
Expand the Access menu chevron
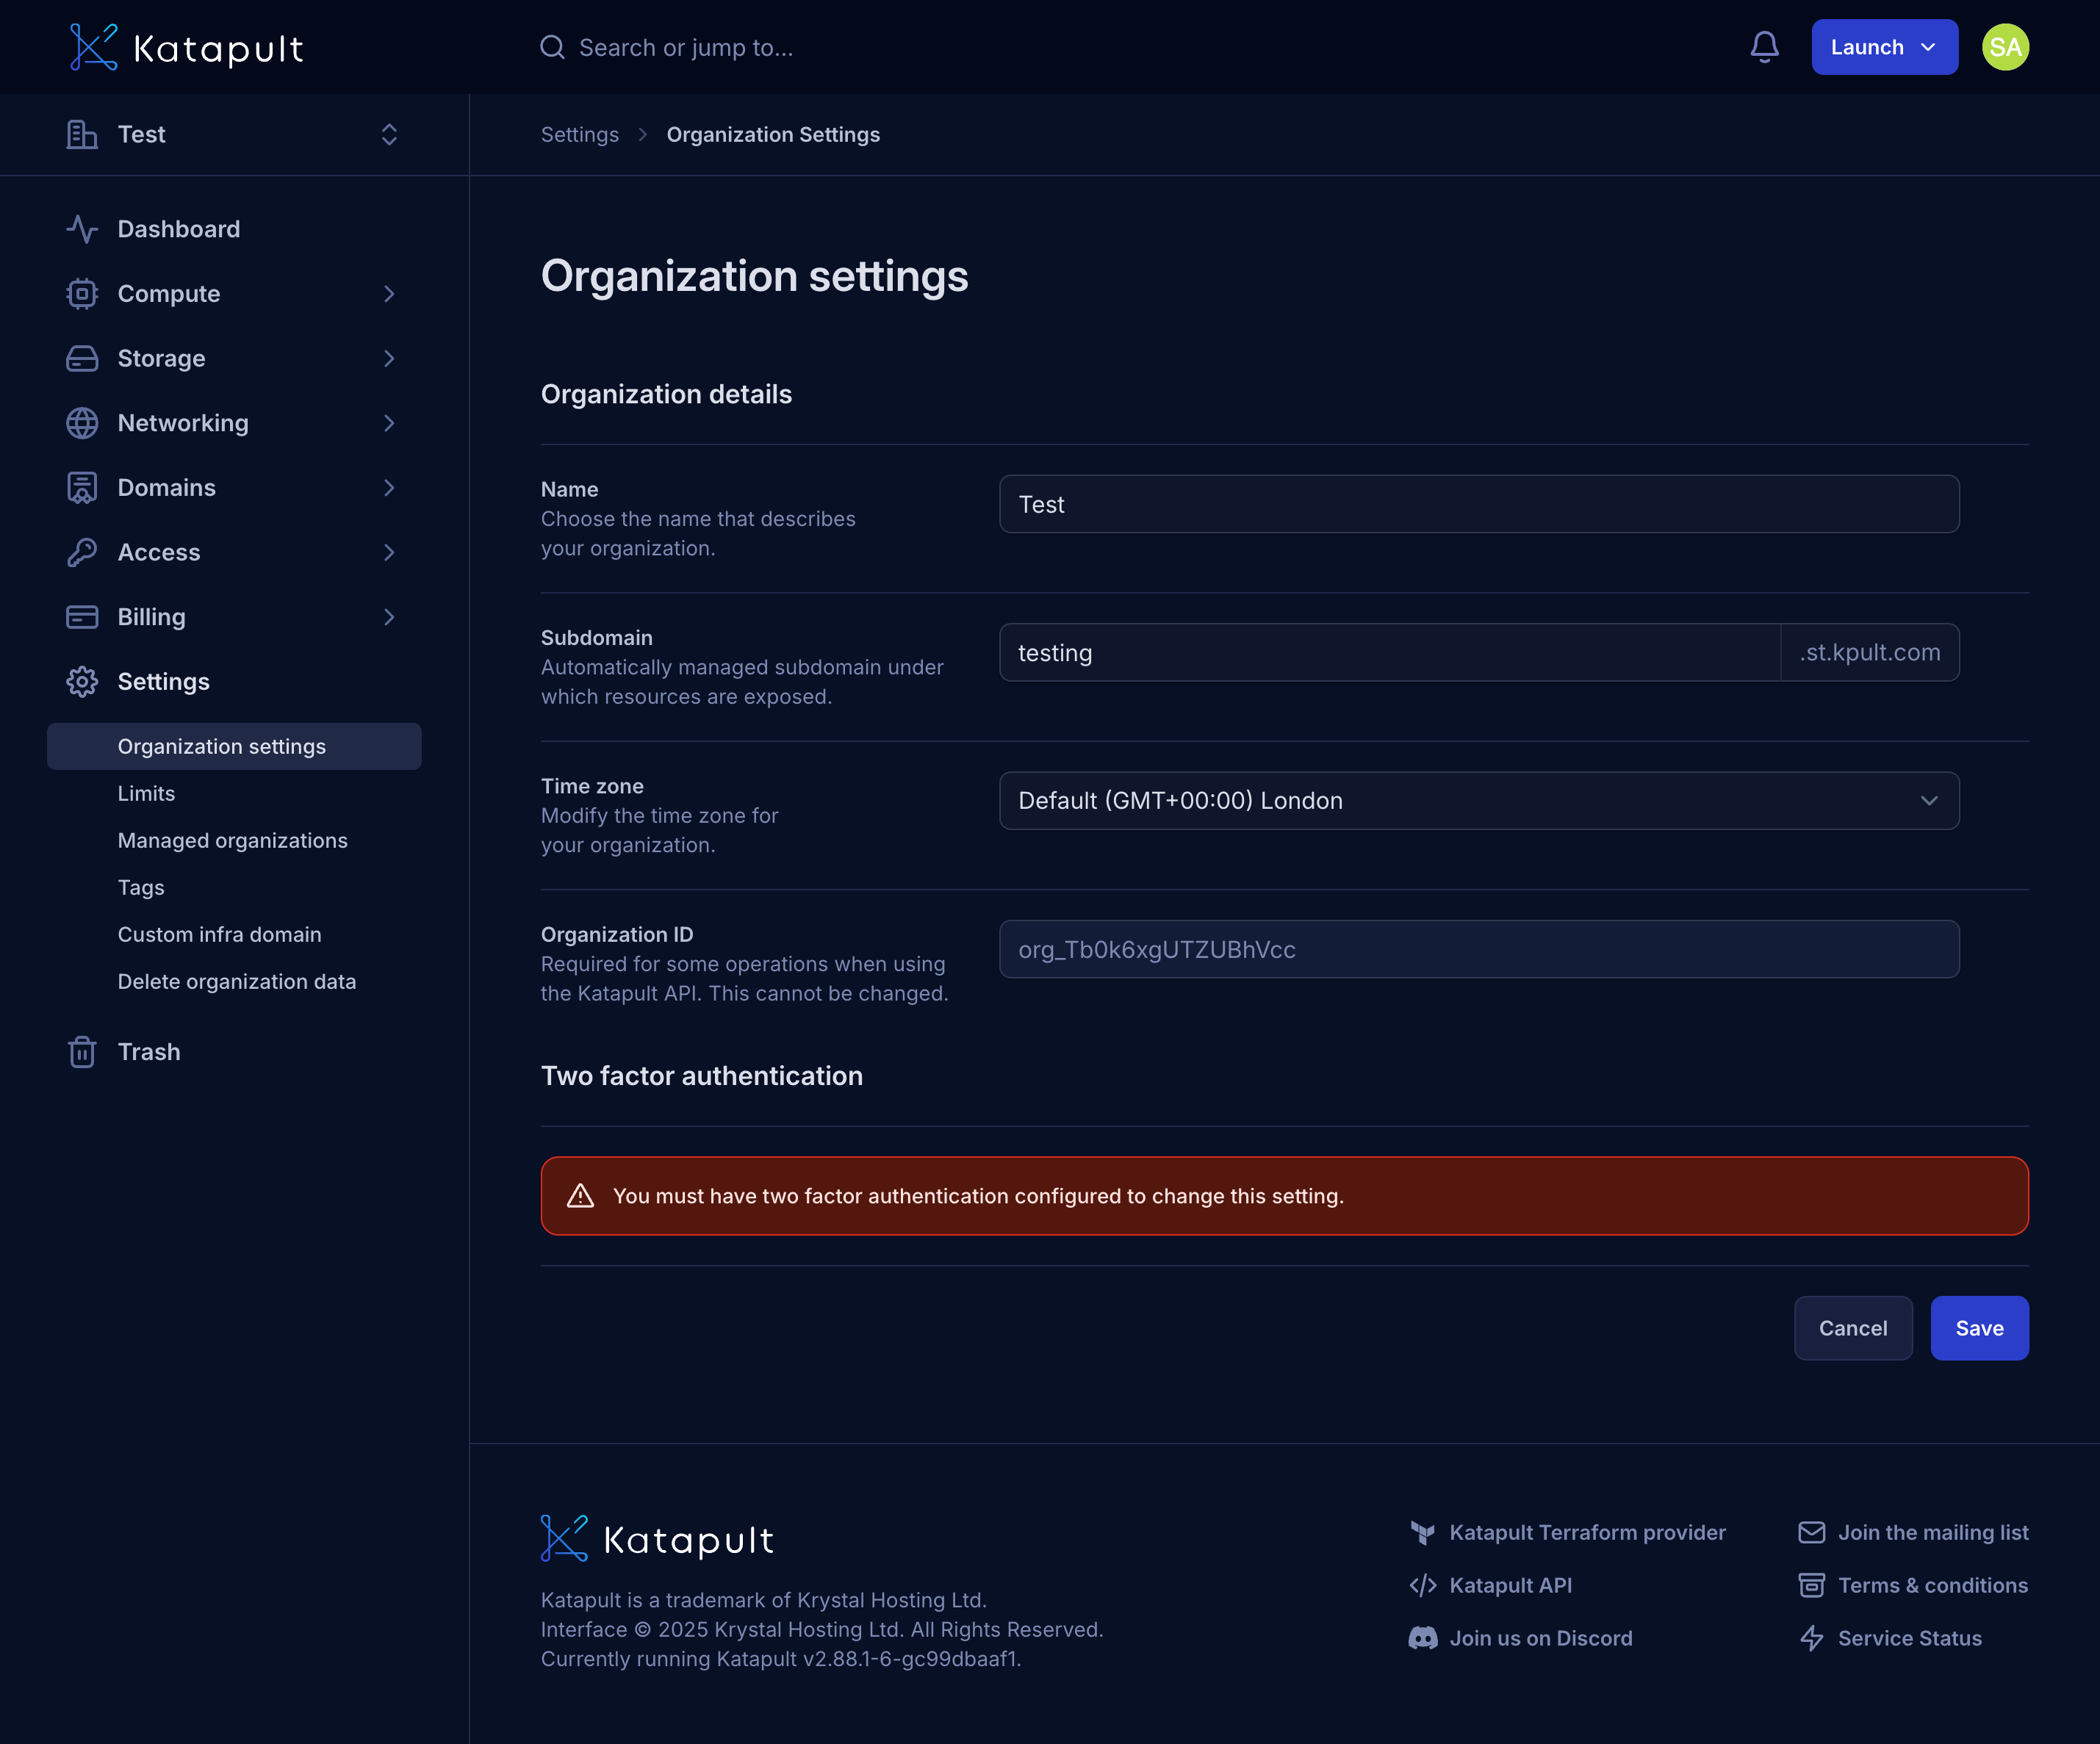[x=389, y=552]
